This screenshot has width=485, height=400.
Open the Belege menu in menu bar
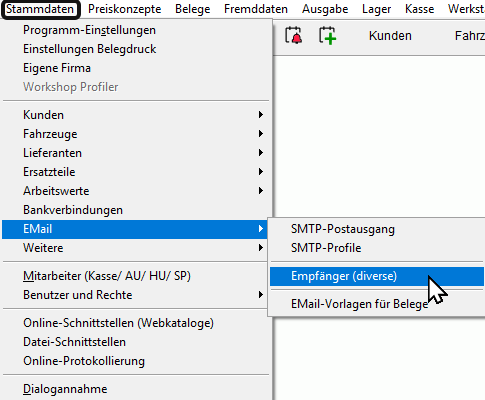point(193,9)
